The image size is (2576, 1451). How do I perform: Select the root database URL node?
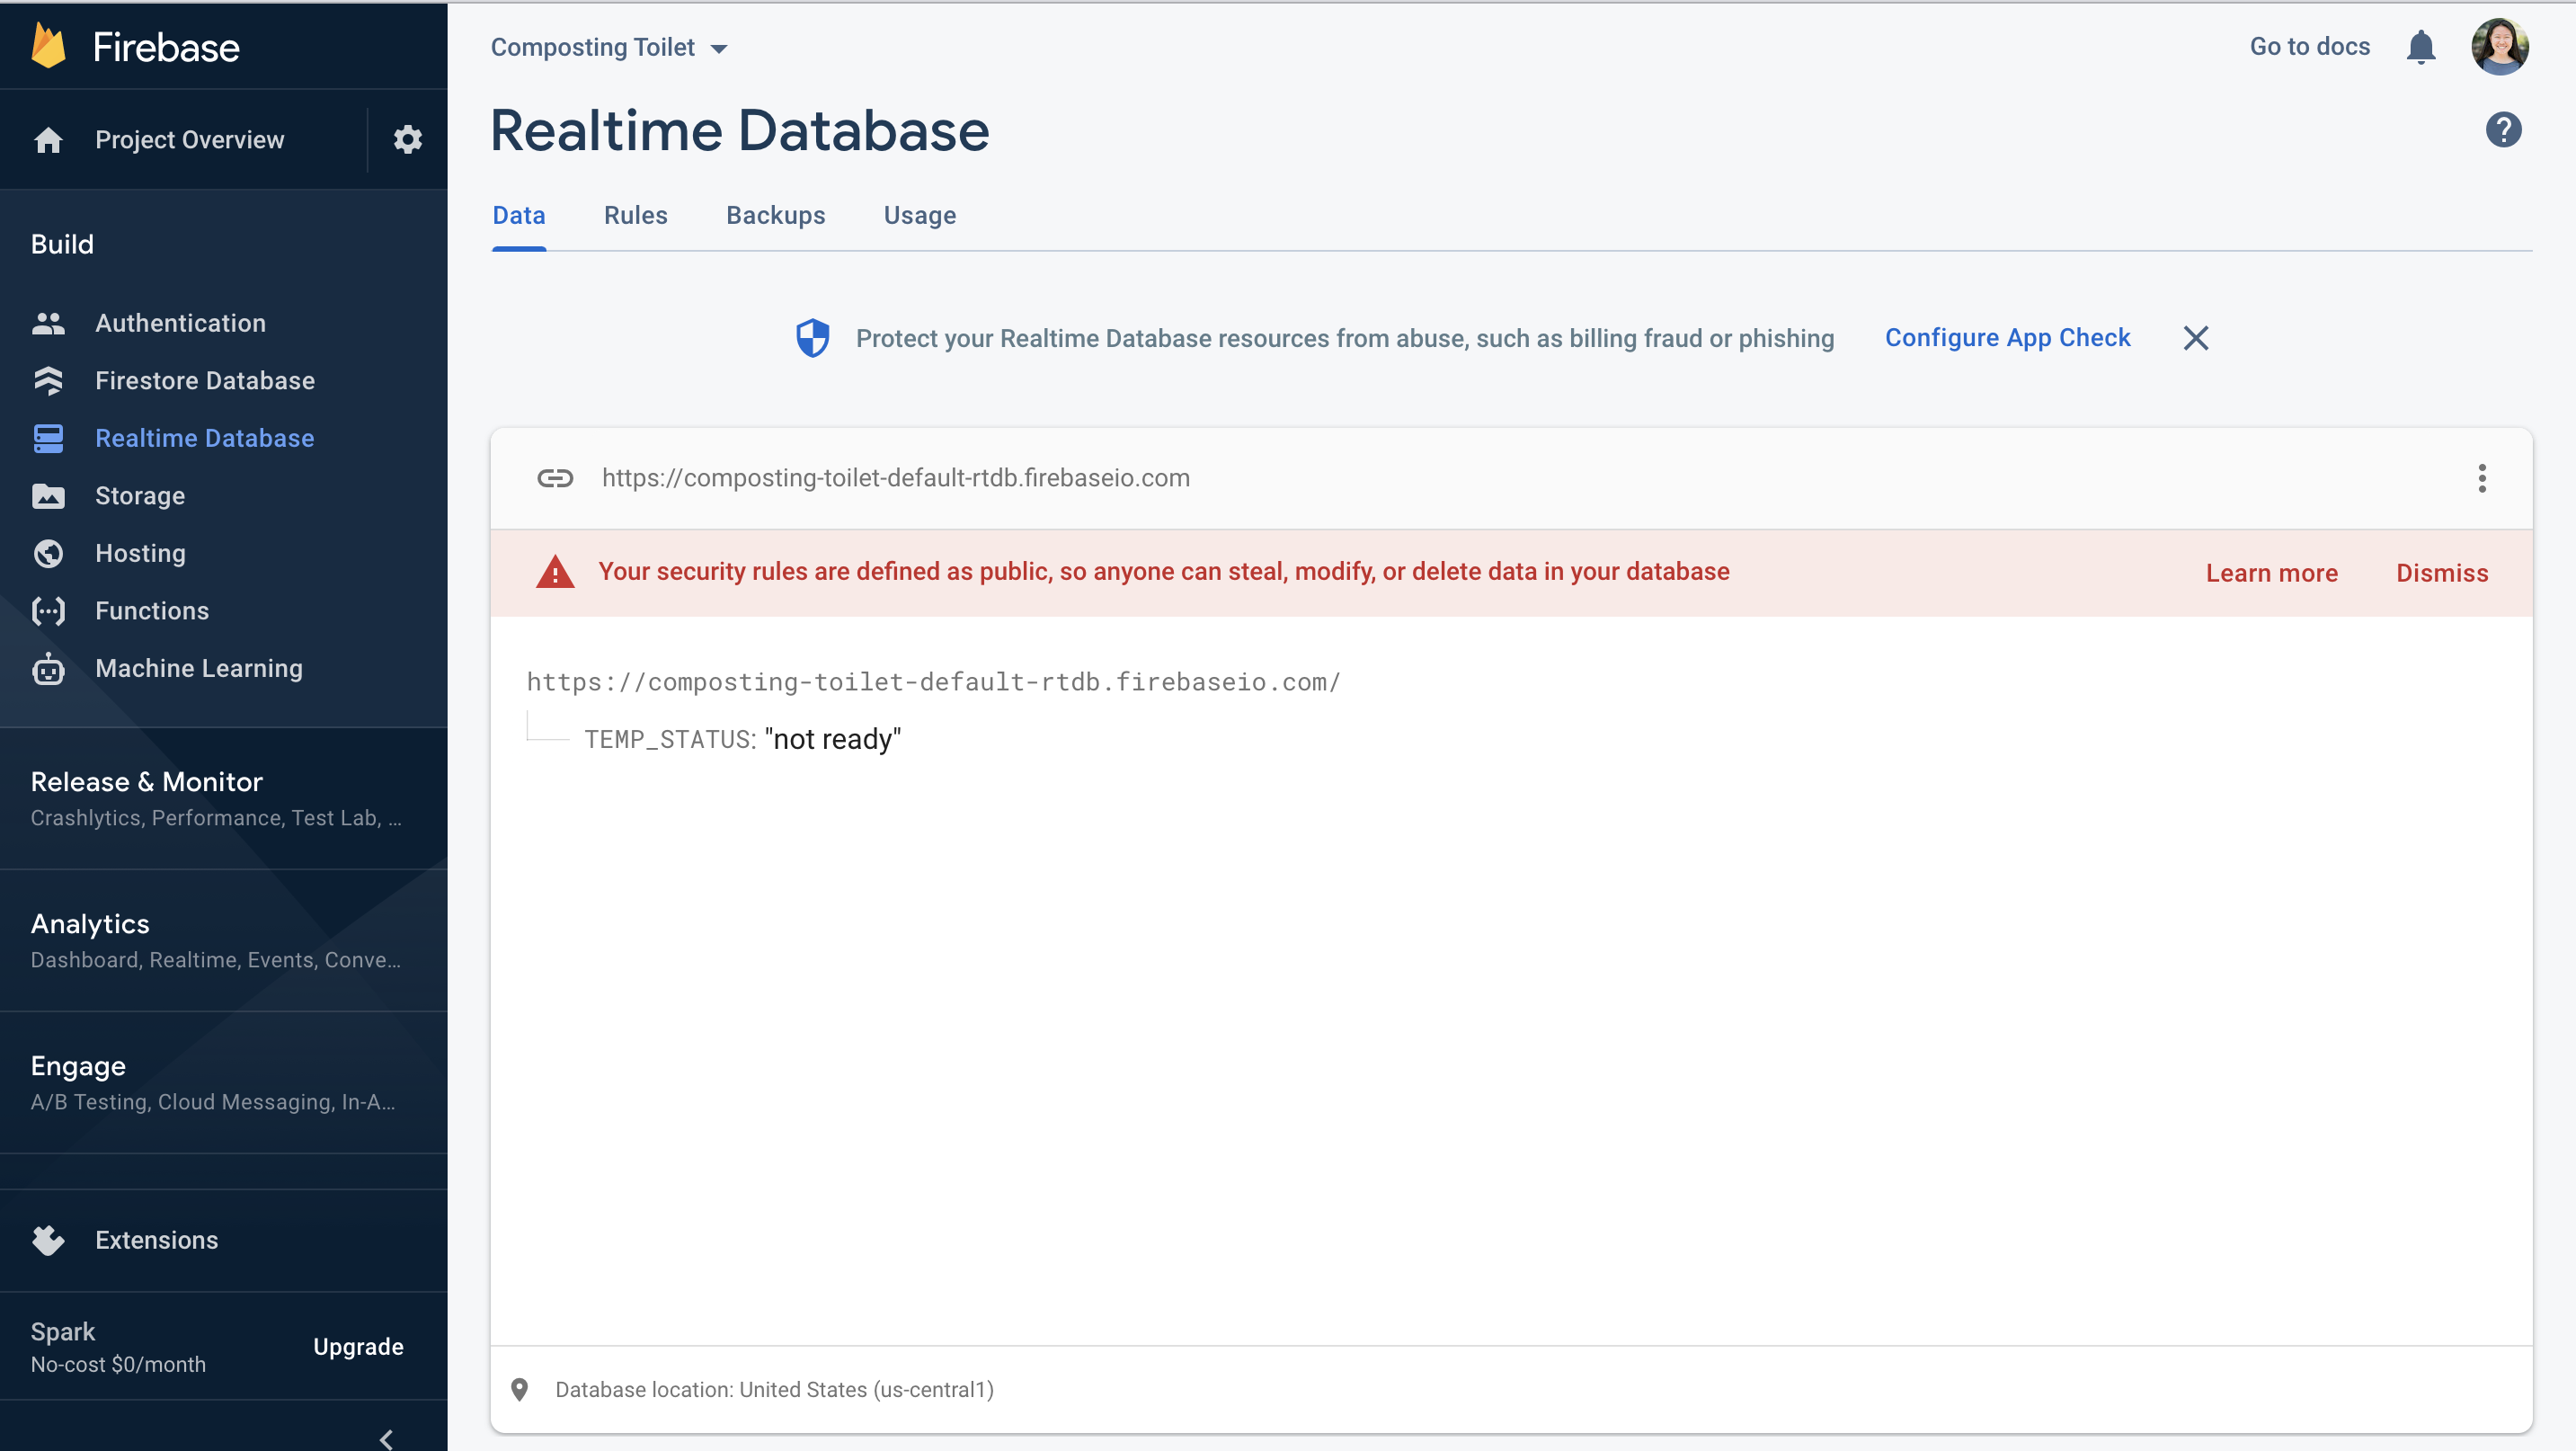(x=934, y=682)
